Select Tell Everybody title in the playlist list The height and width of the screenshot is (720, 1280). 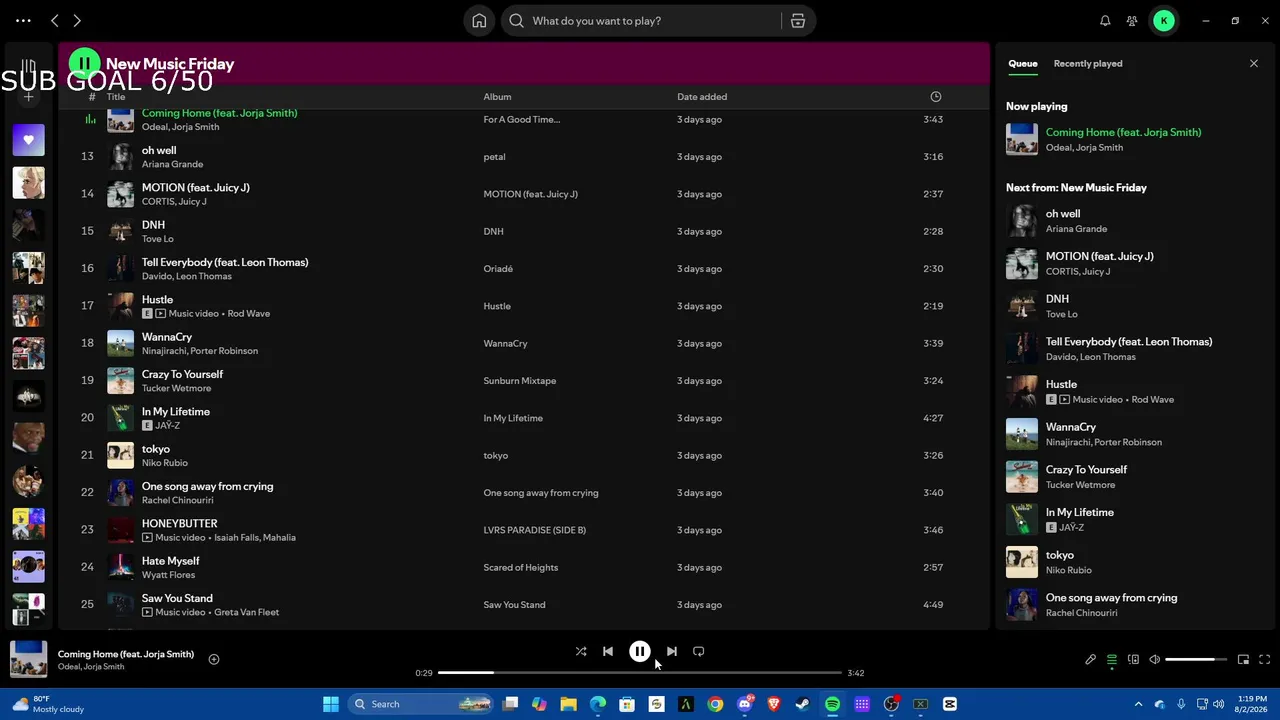tap(225, 262)
